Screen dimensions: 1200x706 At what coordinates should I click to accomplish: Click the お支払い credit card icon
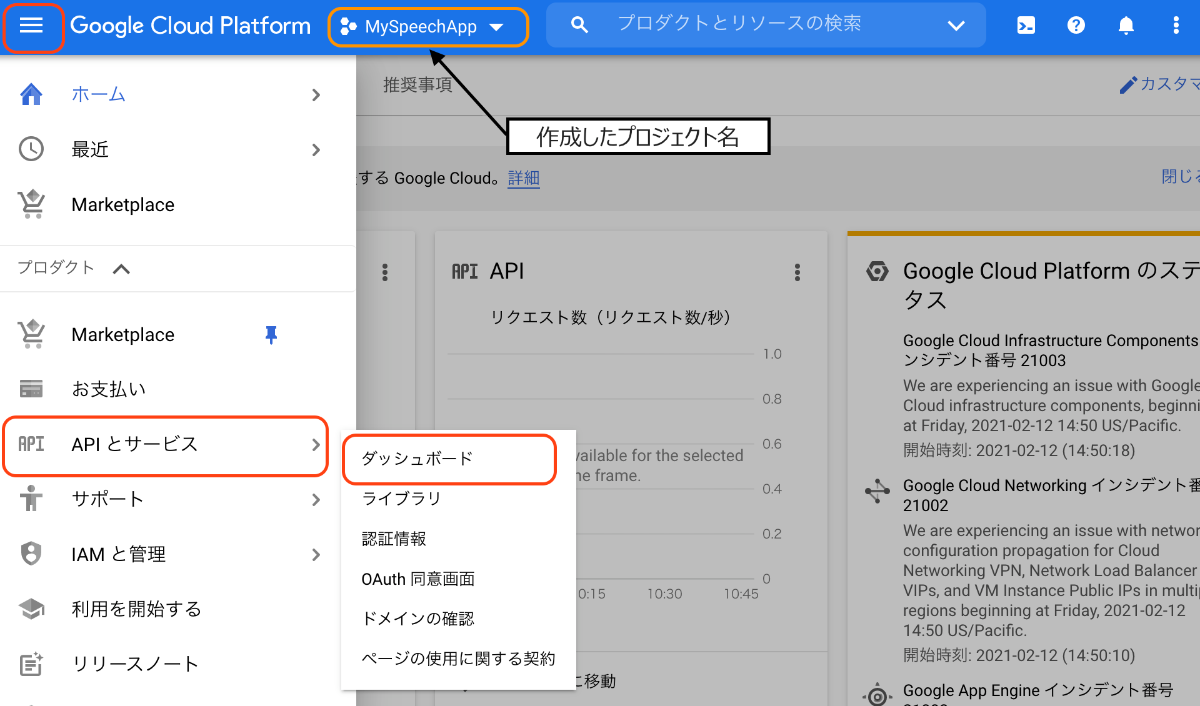coord(32,389)
